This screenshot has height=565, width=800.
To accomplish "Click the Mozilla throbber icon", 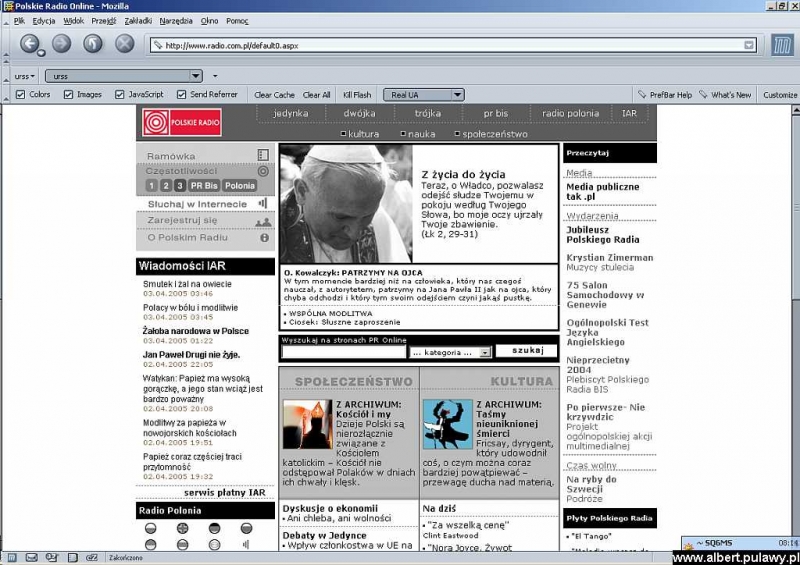I will pyautogui.click(x=781, y=44).
